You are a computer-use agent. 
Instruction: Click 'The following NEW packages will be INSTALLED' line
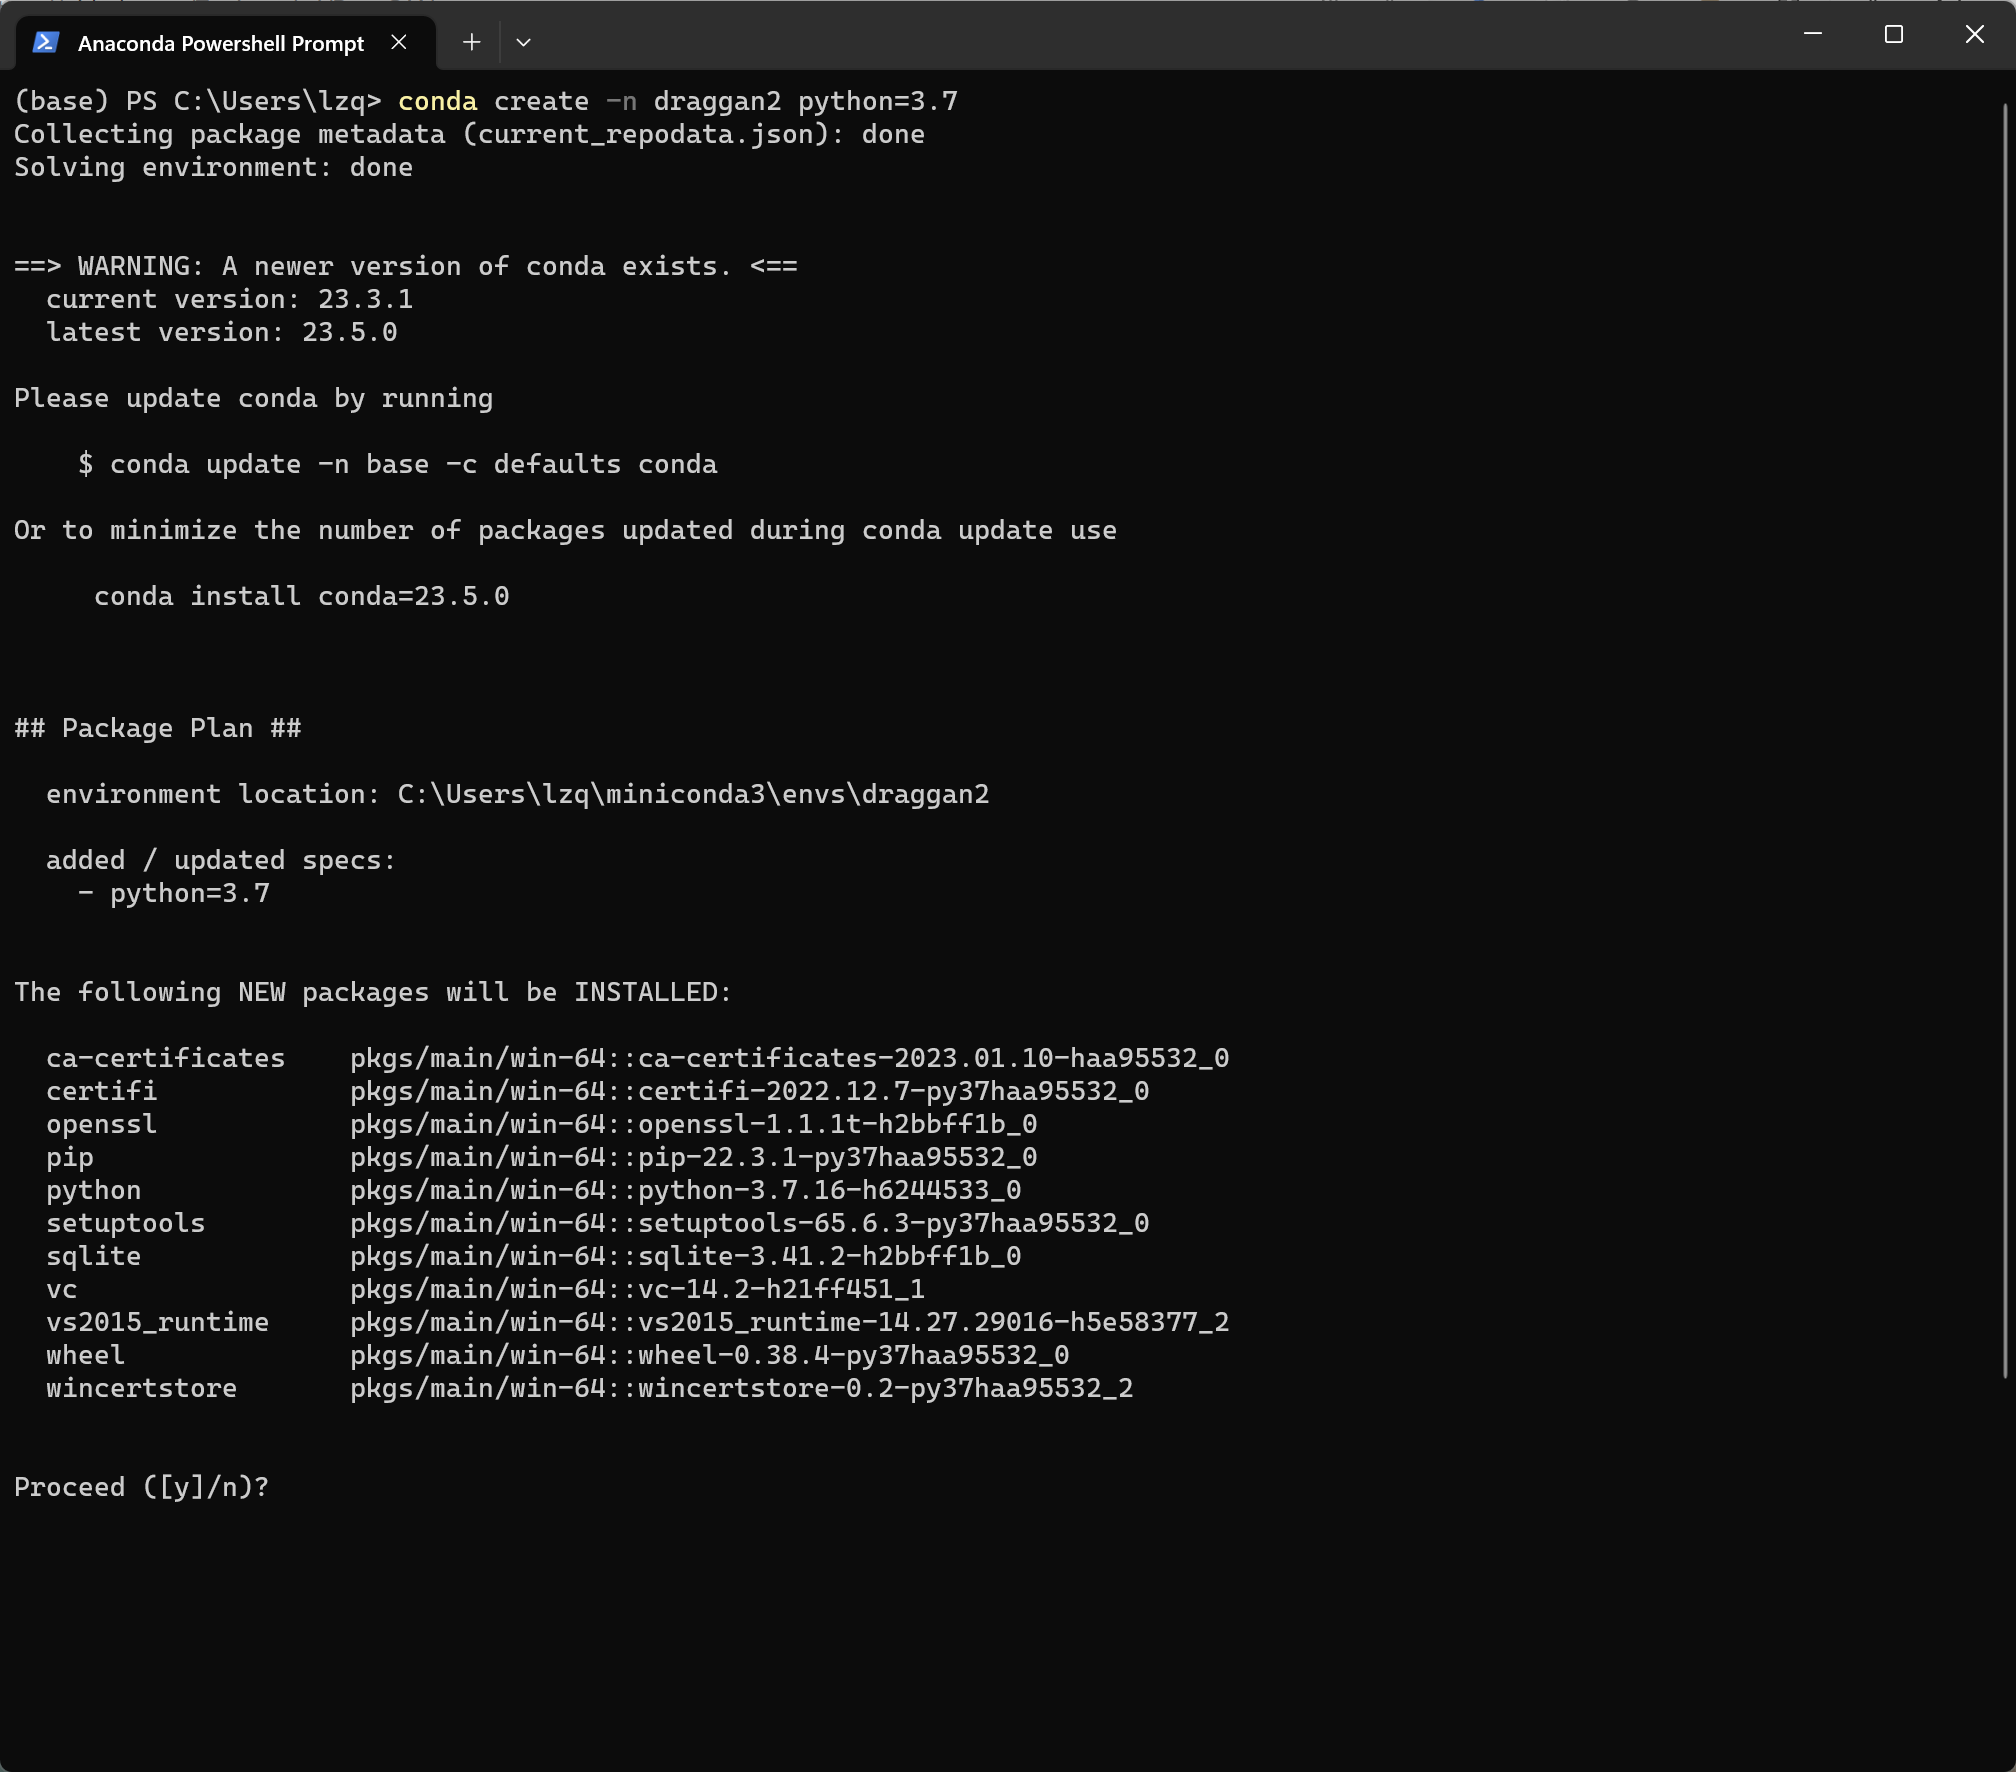[373, 992]
